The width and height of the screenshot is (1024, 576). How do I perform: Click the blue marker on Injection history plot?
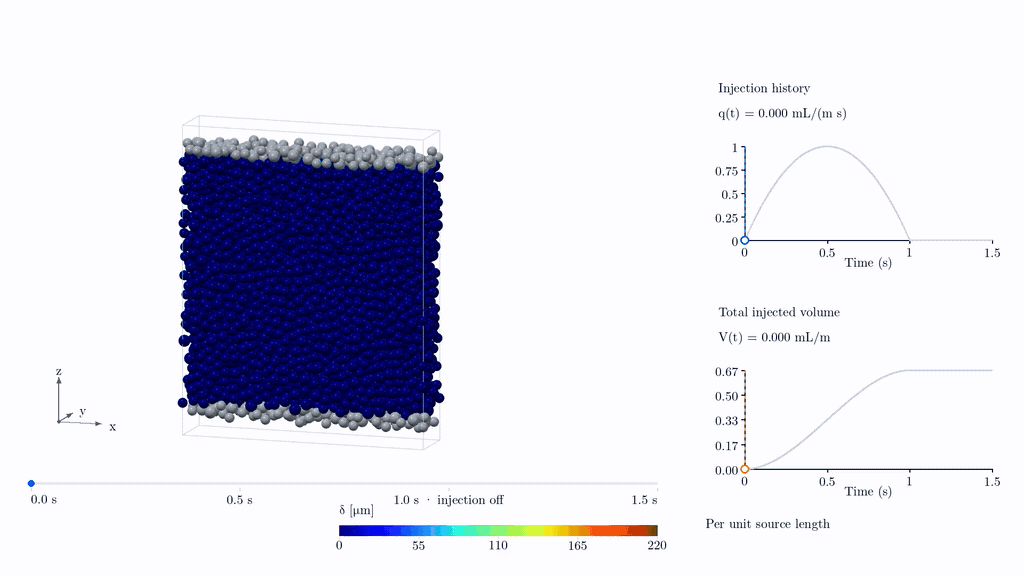pos(744,240)
